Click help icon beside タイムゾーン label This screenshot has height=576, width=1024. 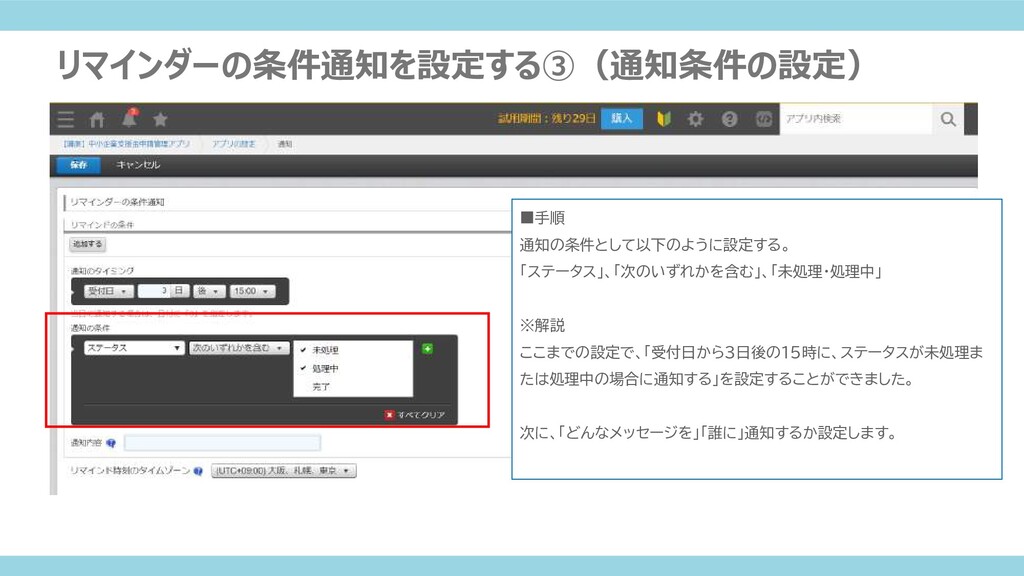coord(198,471)
